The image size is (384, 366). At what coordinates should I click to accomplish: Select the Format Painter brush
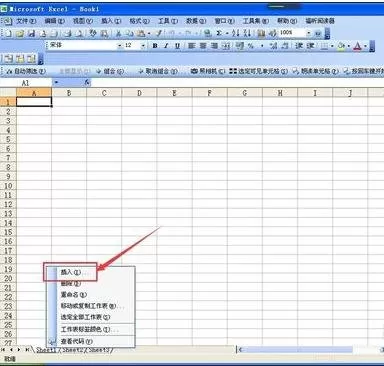click(159, 33)
